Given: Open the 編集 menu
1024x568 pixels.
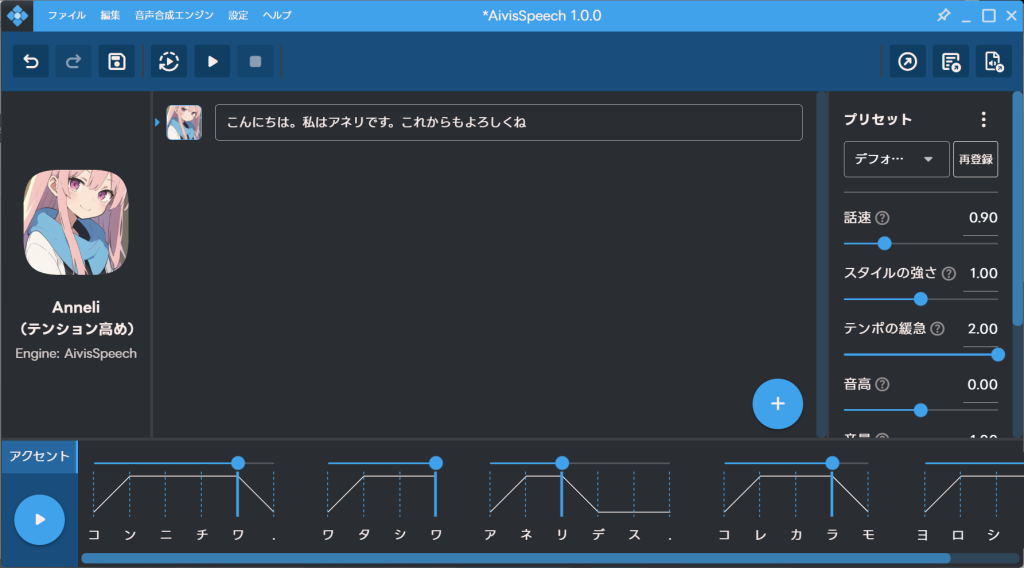Looking at the screenshot, I should pos(110,15).
